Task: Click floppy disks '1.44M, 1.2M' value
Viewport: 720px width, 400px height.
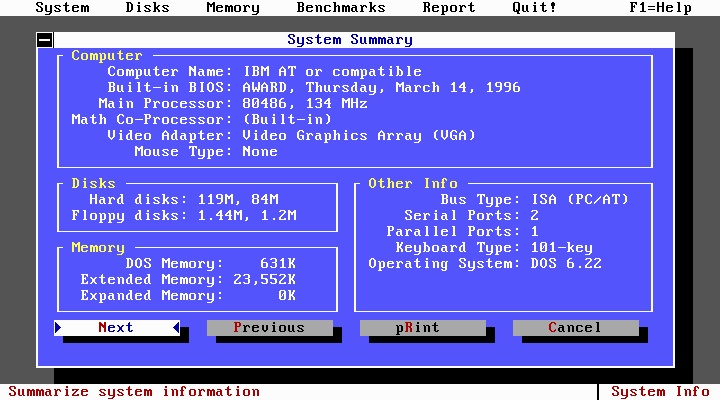Action: coord(247,216)
